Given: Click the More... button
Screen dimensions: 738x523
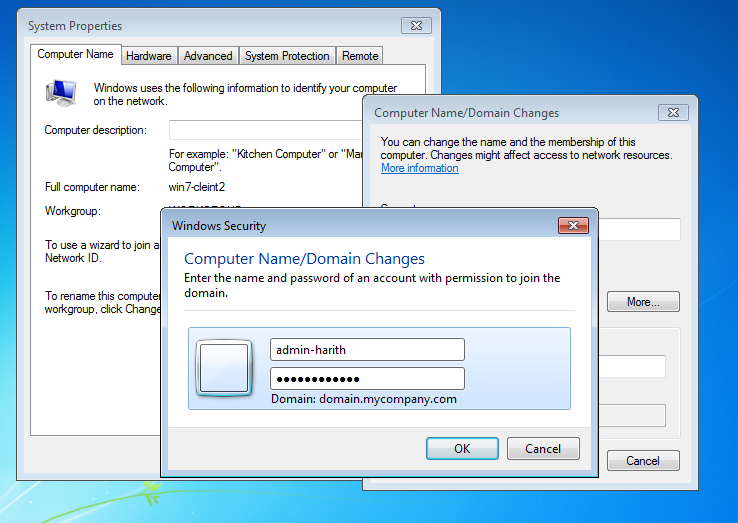Looking at the screenshot, I should 643,302.
